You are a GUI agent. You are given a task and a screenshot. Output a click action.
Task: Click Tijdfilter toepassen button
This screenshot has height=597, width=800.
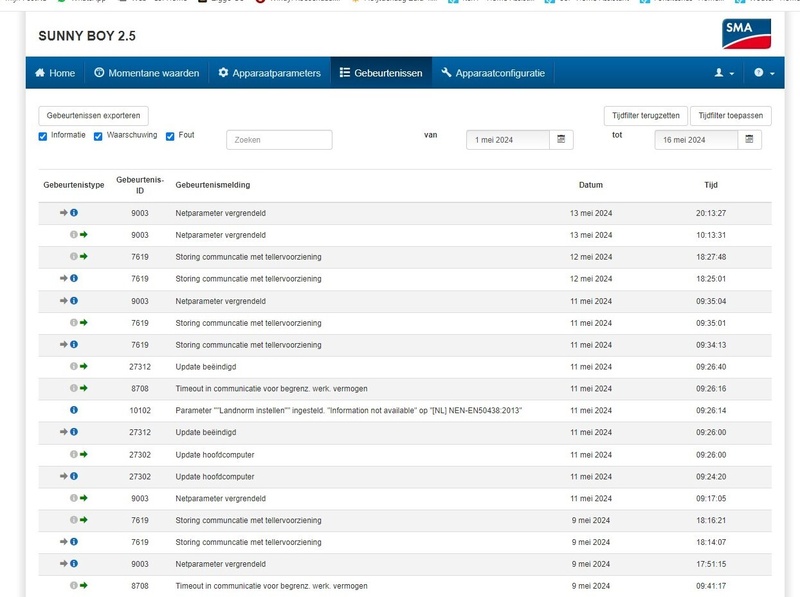point(731,116)
